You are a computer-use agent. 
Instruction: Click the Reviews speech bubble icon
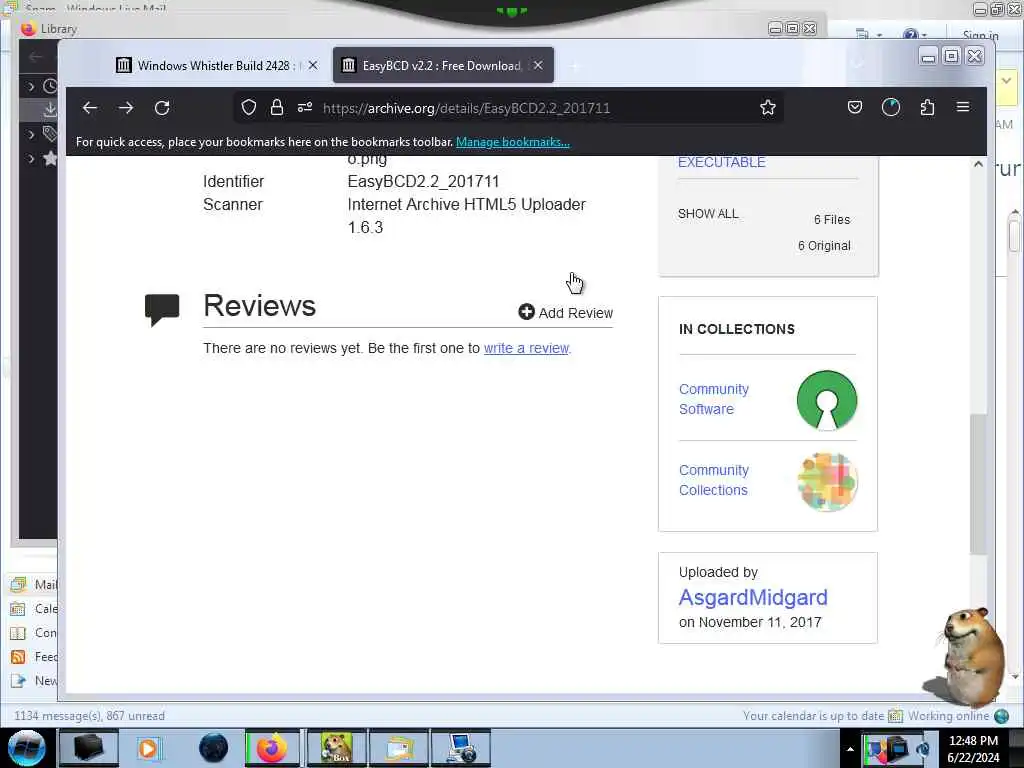(x=162, y=310)
